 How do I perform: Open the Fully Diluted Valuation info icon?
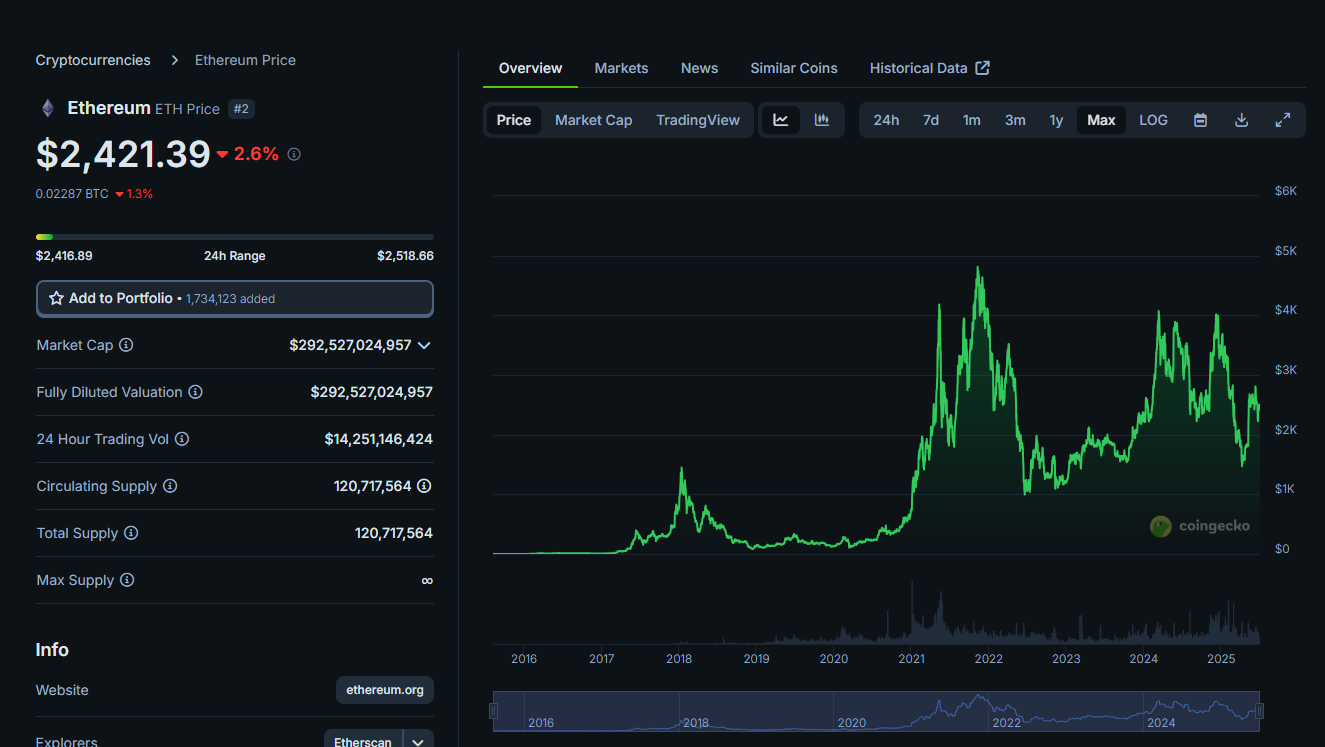(x=195, y=392)
